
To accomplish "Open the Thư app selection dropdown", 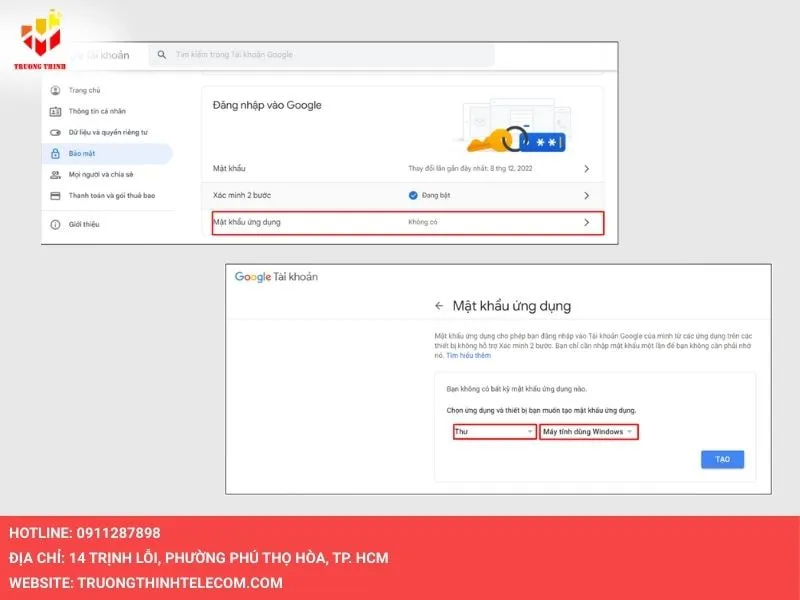I will pyautogui.click(x=494, y=432).
